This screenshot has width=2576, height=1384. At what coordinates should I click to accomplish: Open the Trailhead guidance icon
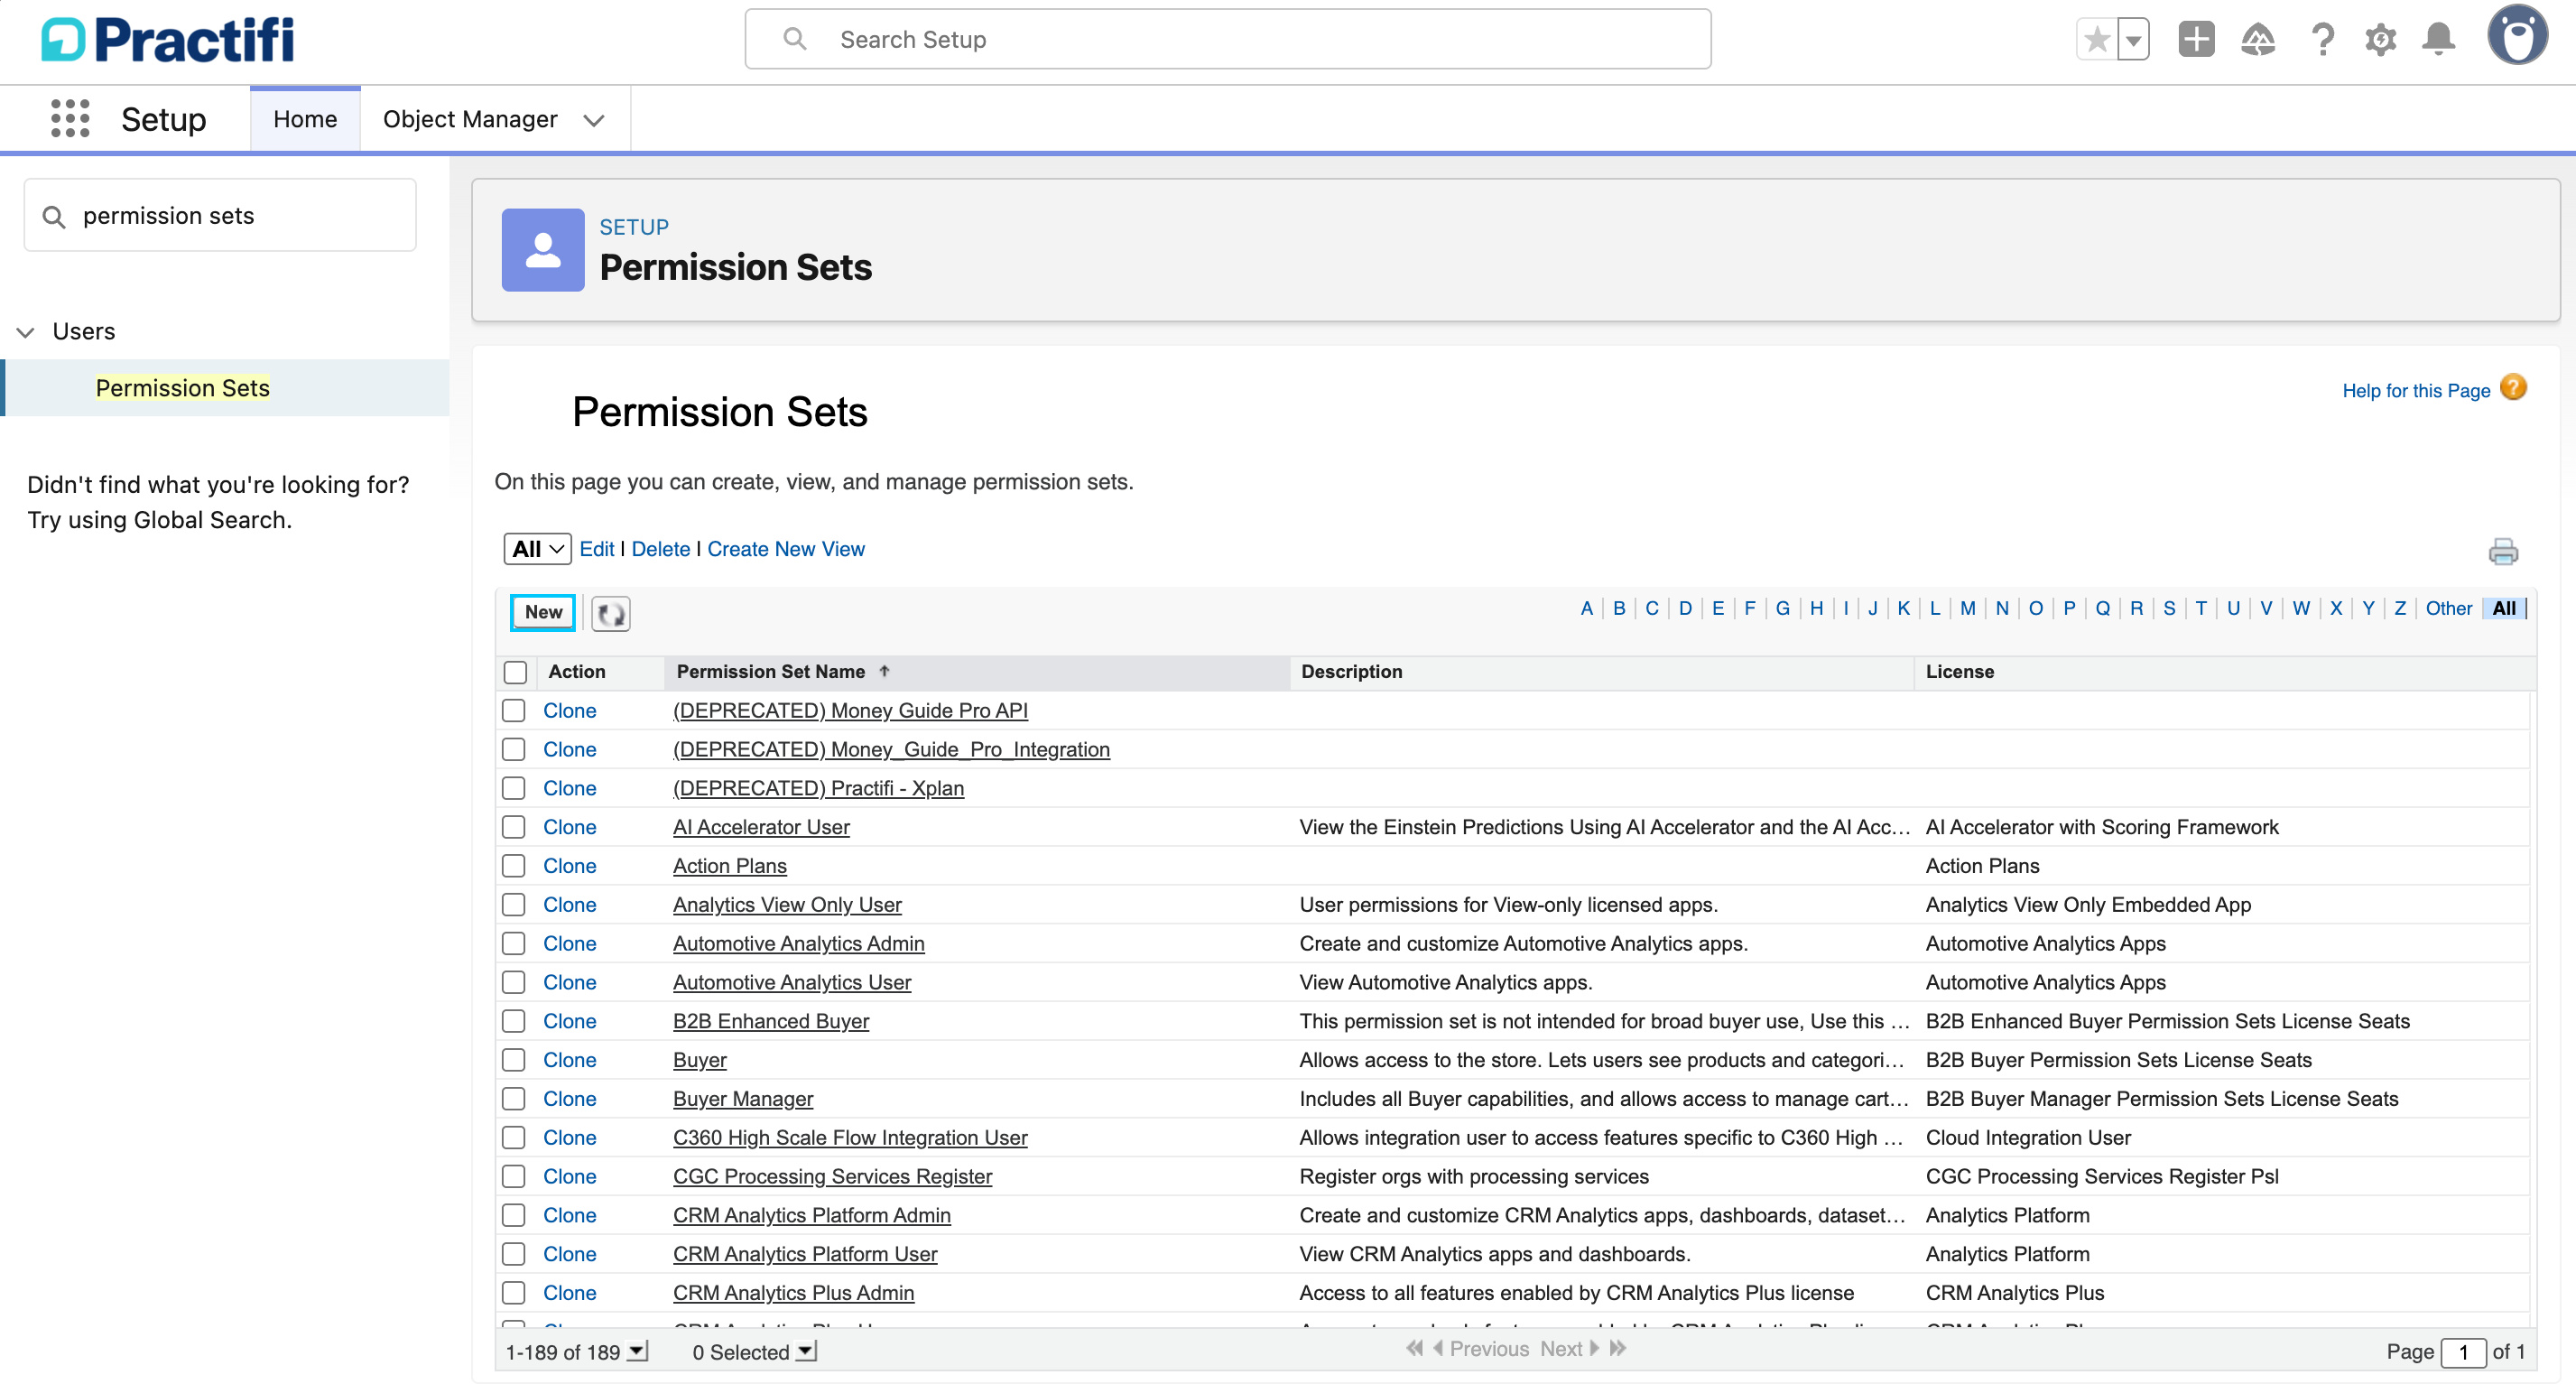coord(2258,39)
